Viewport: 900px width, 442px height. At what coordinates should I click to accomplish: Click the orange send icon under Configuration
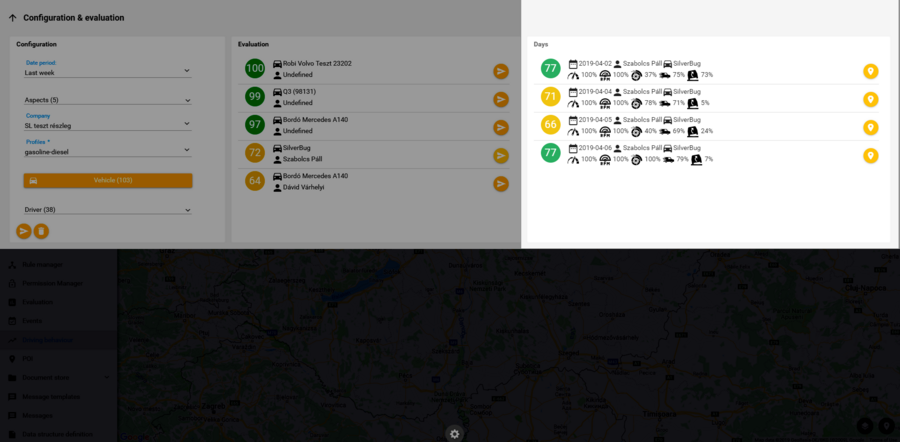(24, 231)
